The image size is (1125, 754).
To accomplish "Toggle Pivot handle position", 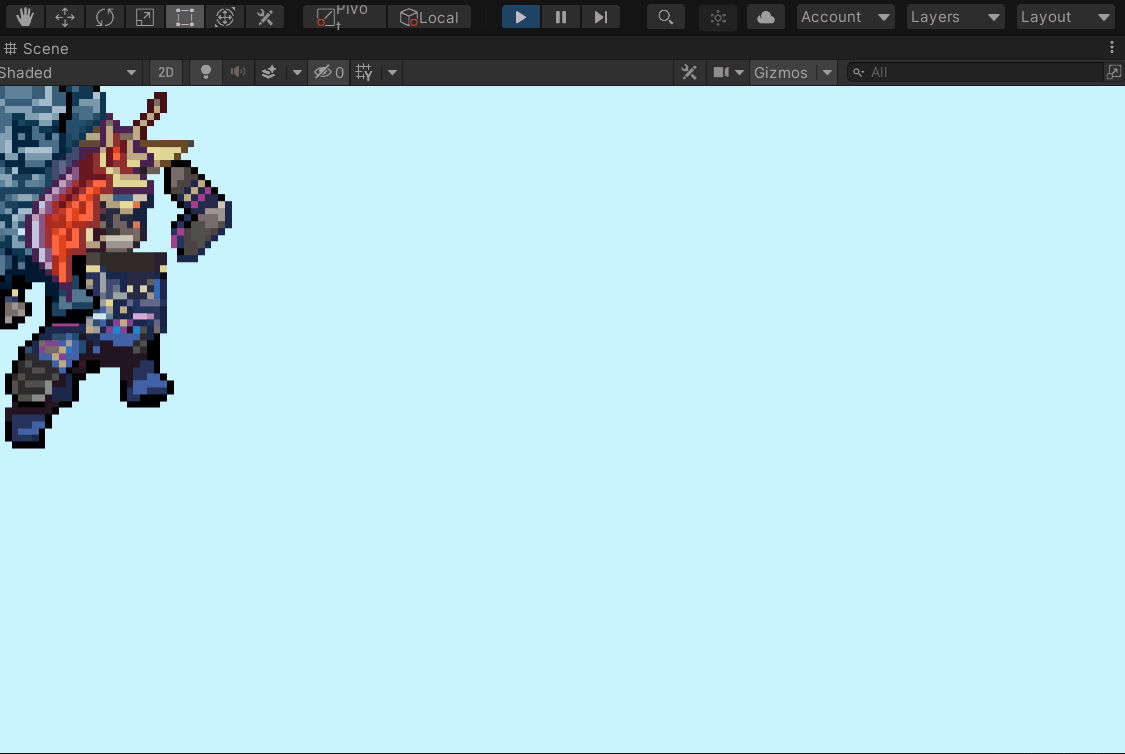I will coord(344,17).
